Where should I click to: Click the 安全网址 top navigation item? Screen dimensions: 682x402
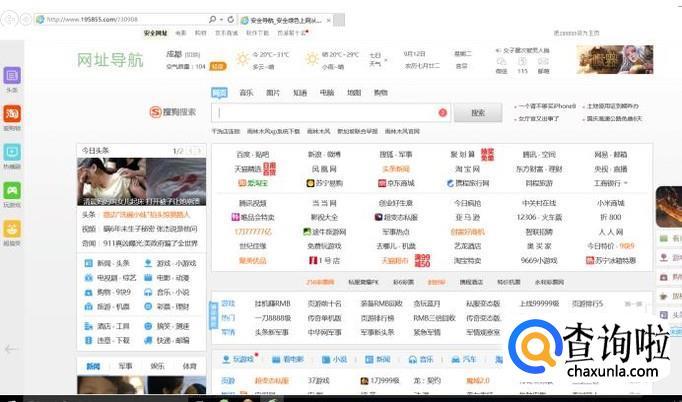pyautogui.click(x=155, y=34)
